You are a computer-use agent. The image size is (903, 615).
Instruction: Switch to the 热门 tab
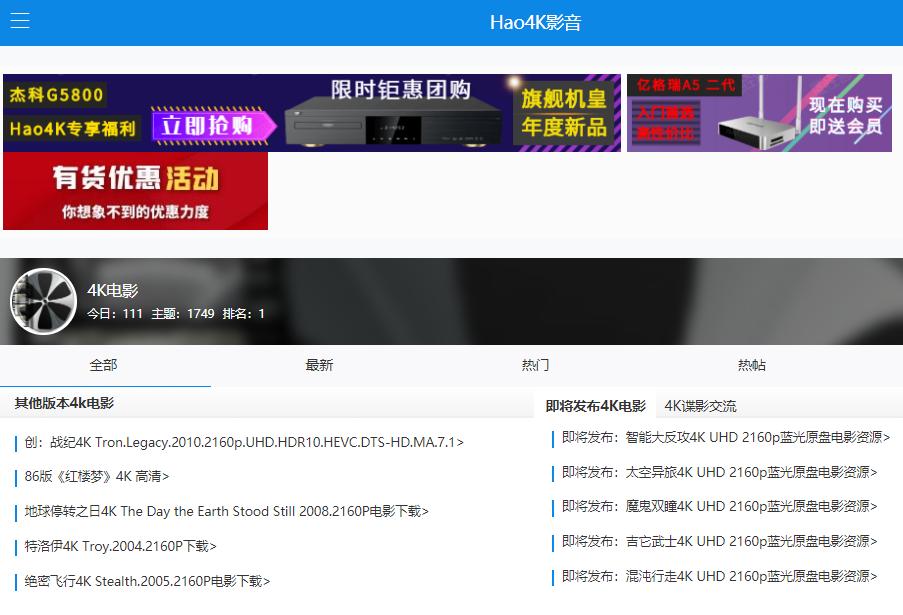click(x=535, y=365)
